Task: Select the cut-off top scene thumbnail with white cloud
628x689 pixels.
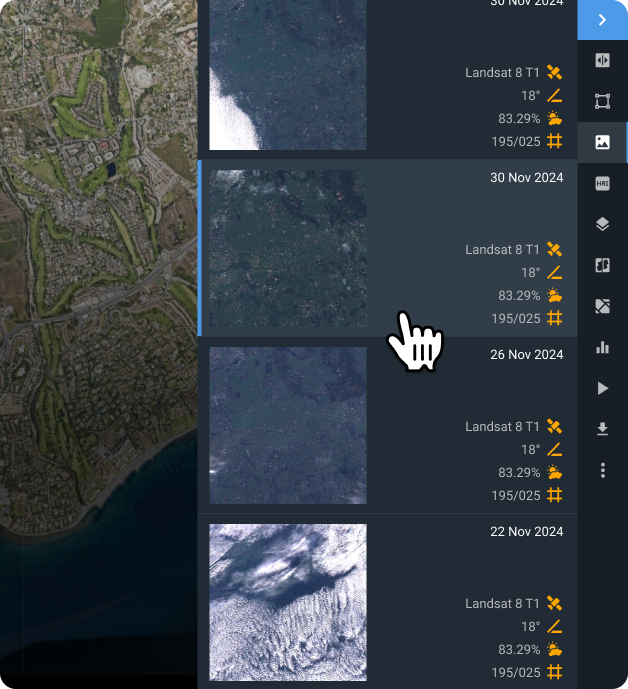Action: coord(288,75)
